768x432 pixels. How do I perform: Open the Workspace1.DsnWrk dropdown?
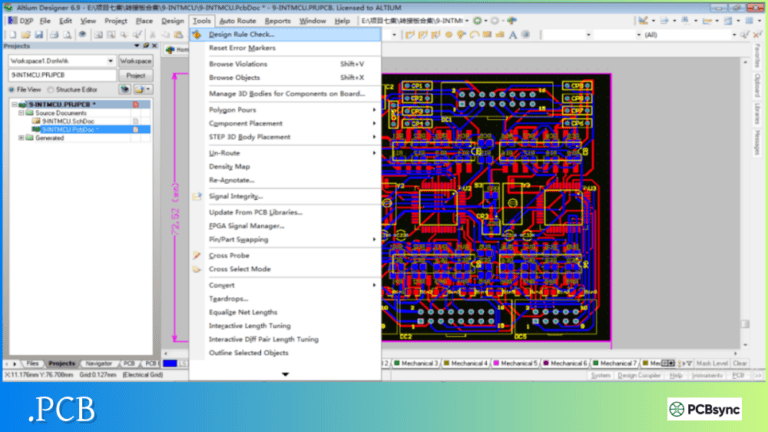point(109,61)
